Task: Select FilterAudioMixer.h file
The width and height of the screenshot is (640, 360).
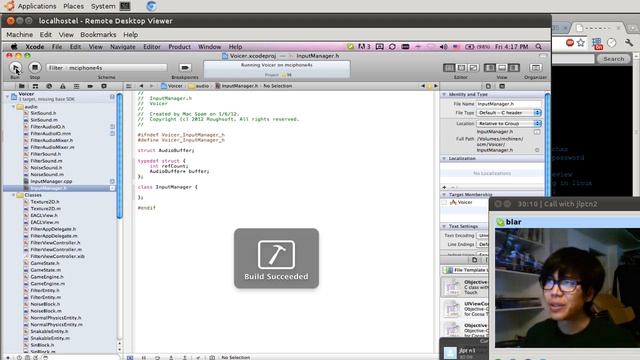Action: [51, 140]
